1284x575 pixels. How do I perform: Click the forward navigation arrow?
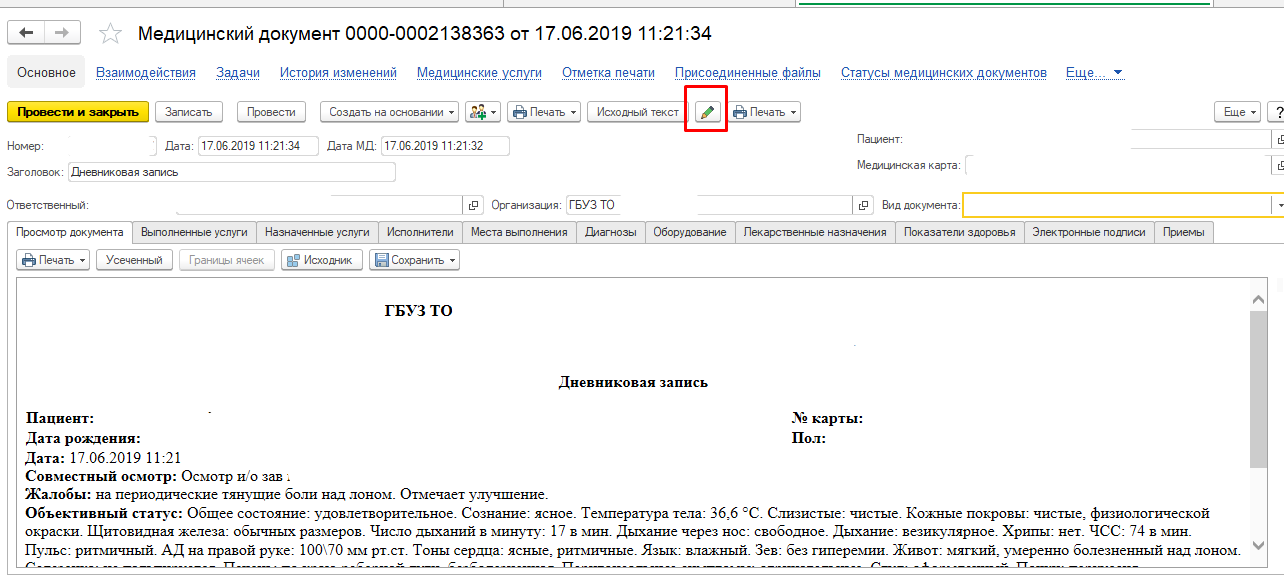click(62, 33)
